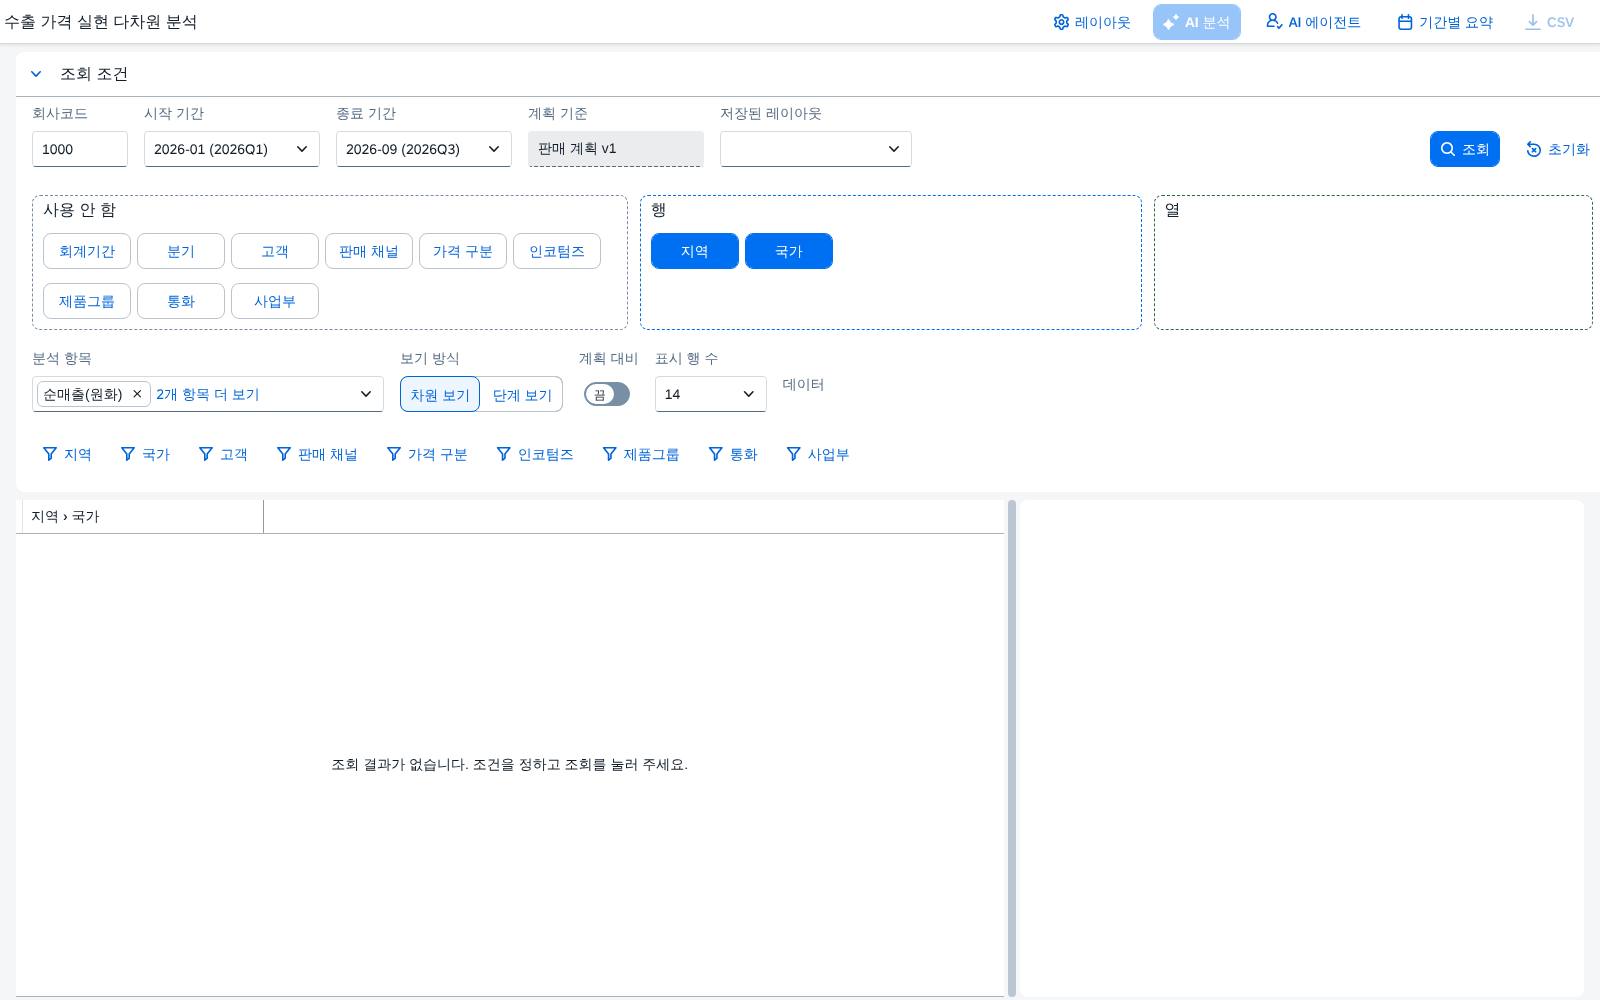Click the results table vertical scrollbar

tap(1012, 748)
